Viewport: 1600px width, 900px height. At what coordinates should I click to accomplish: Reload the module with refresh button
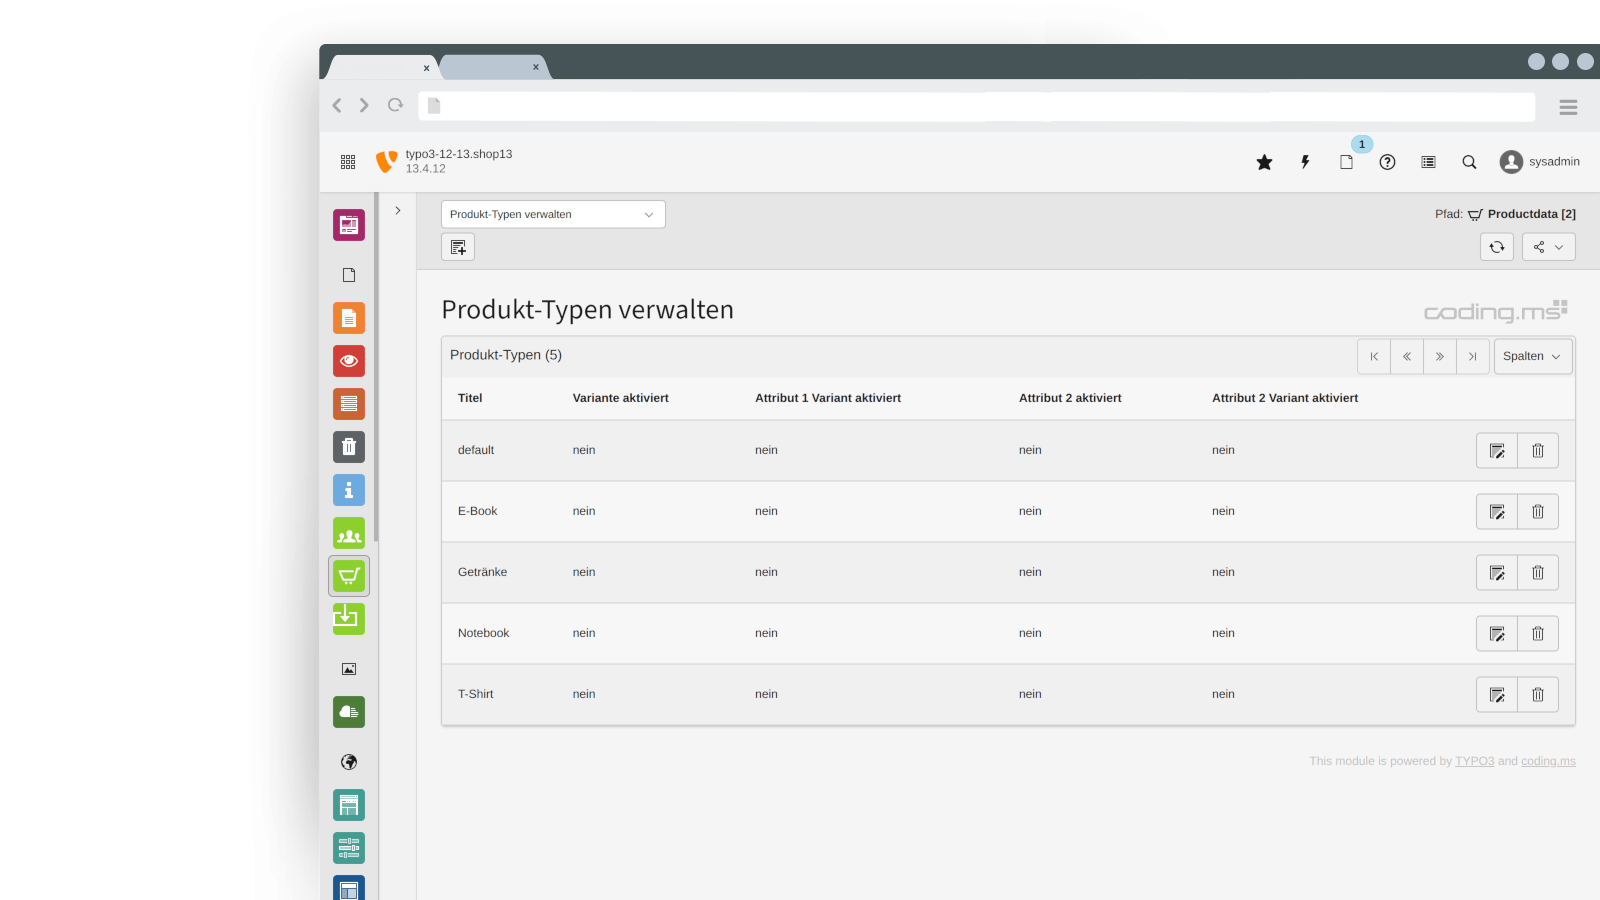point(1497,247)
